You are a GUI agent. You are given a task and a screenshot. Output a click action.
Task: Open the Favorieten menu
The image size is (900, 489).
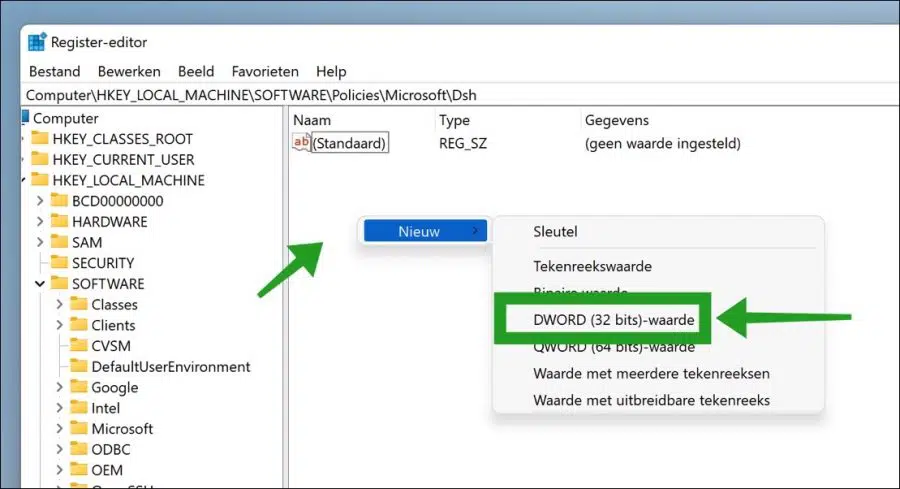pyautogui.click(x=265, y=71)
